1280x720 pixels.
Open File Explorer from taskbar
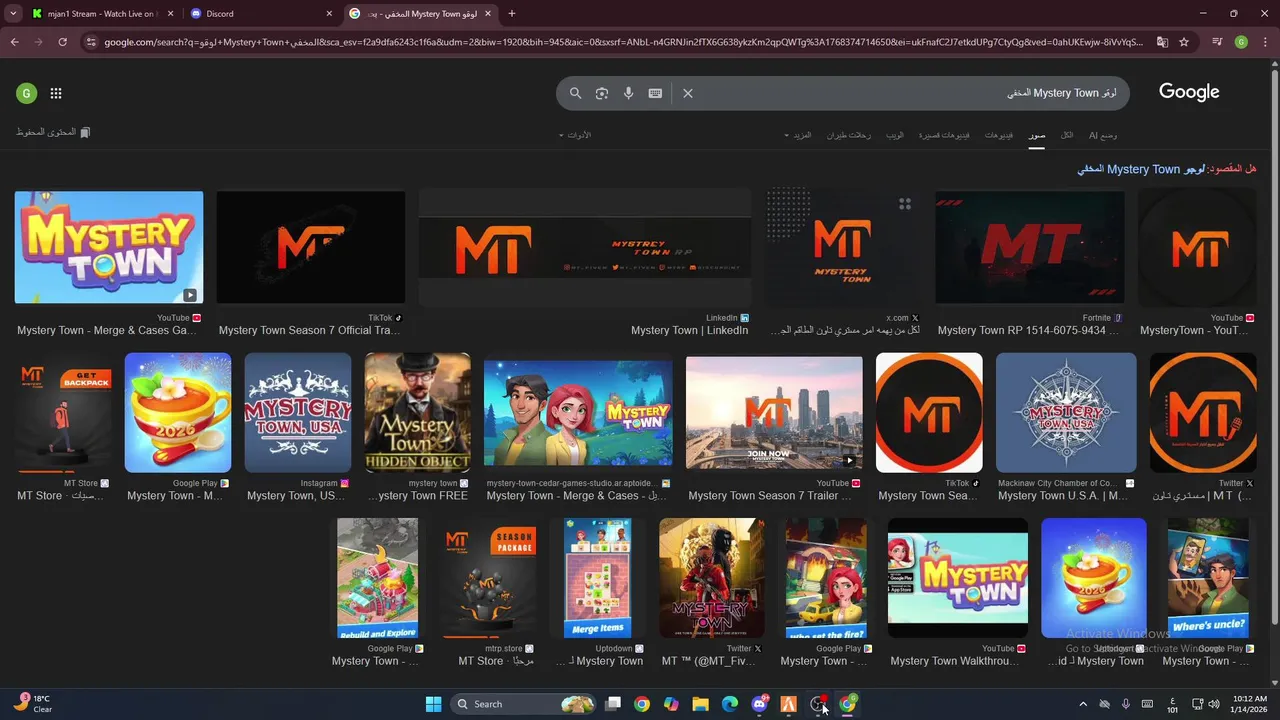coord(701,704)
